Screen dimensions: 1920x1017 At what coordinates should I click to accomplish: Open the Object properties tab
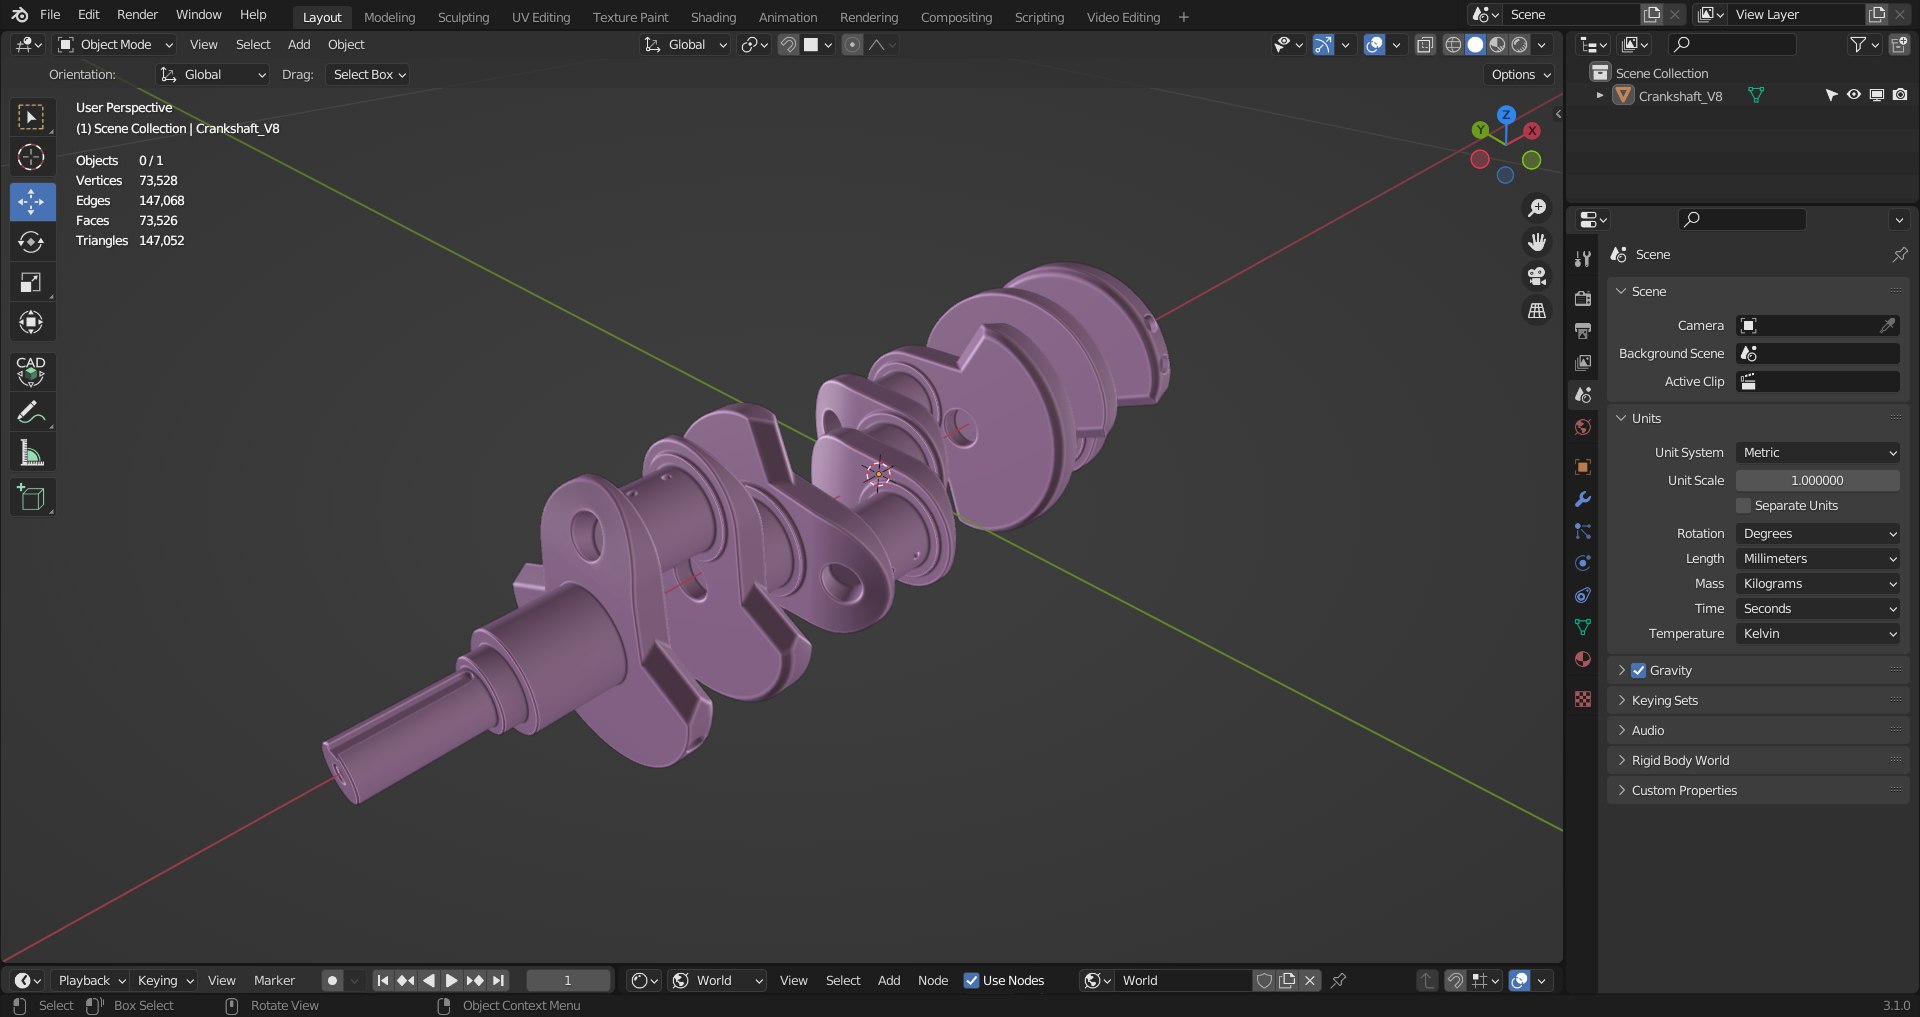pos(1582,467)
